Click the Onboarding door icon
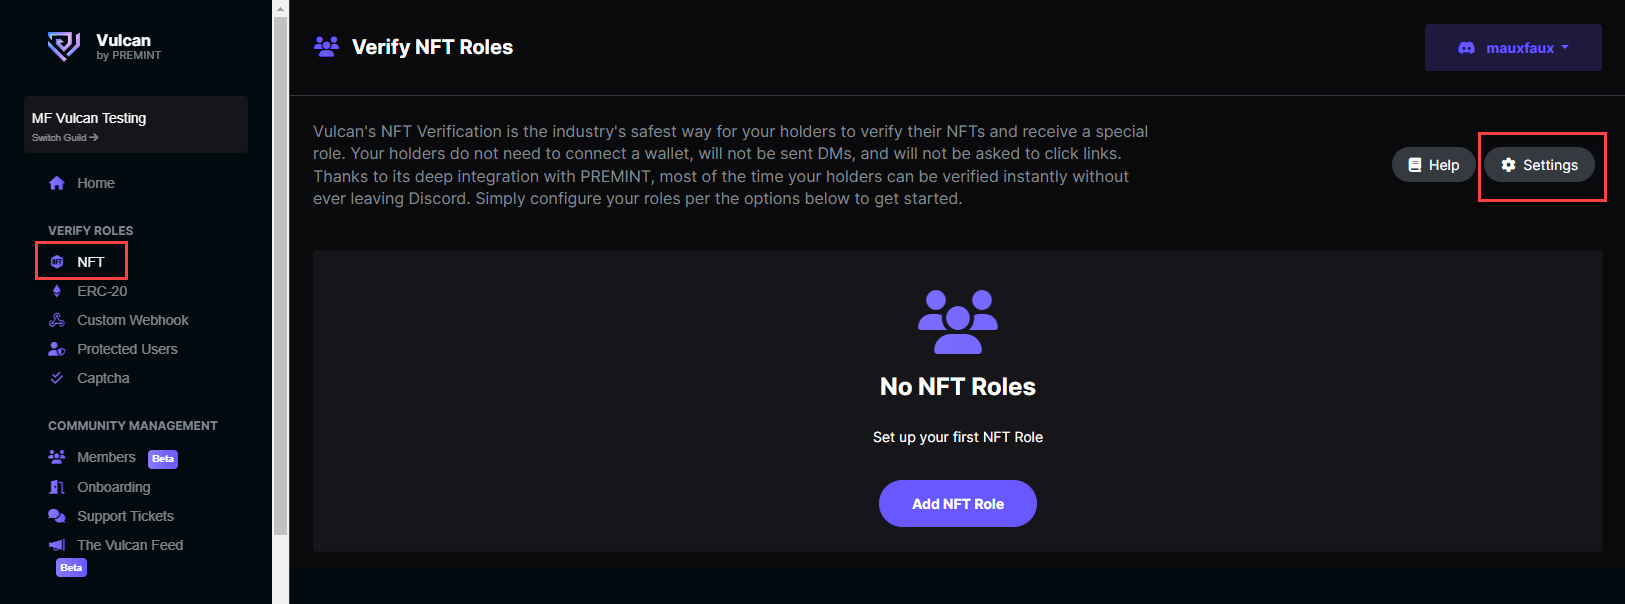Viewport: 1625px width, 604px height. 57,487
